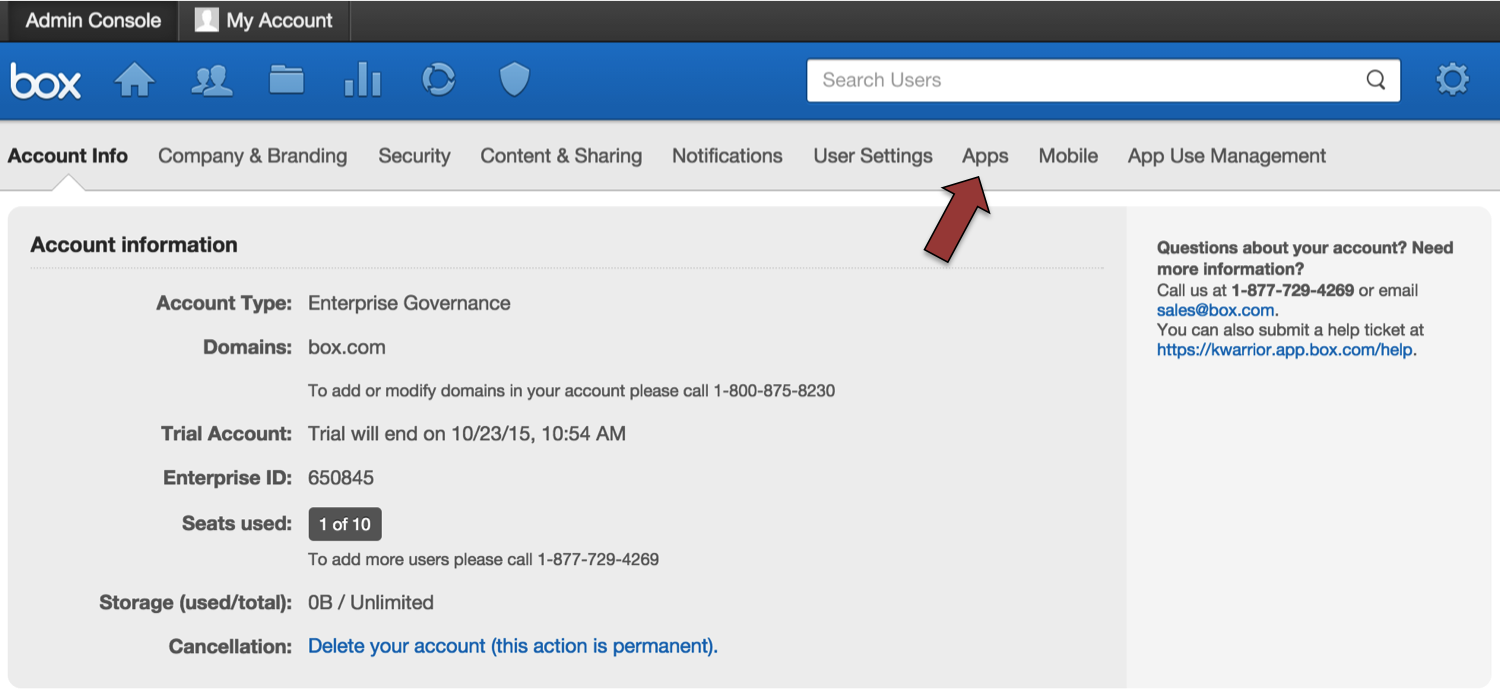
Task: Click the Box logo
Action: [x=46, y=81]
